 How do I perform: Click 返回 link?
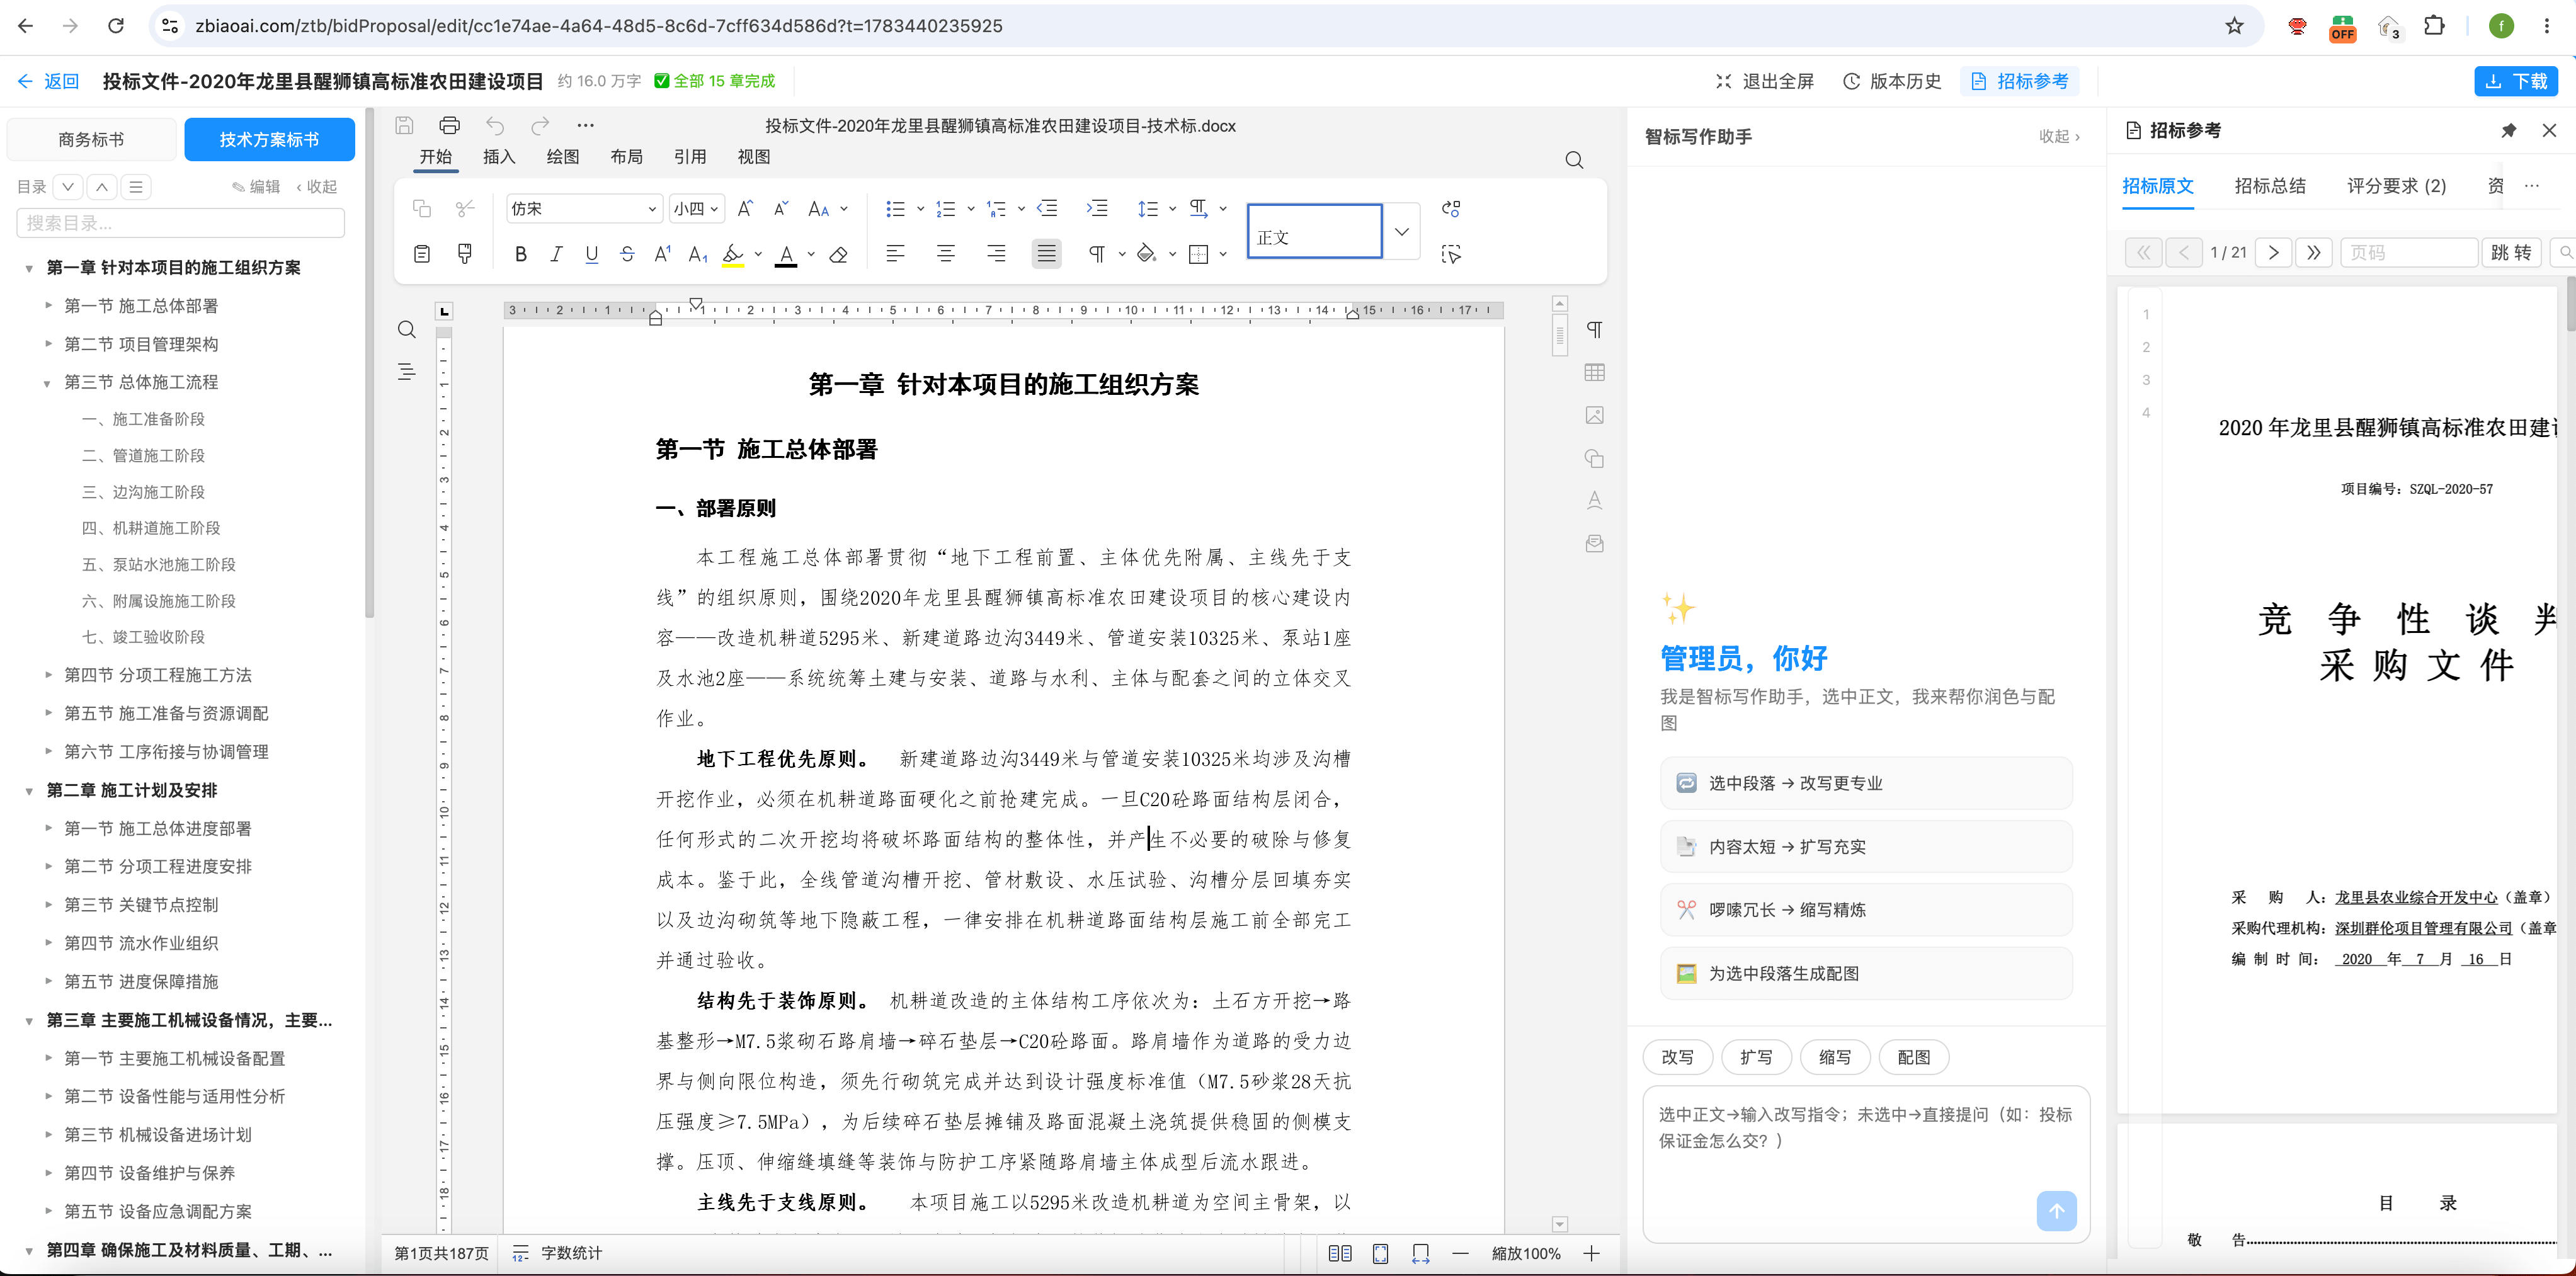pyautogui.click(x=48, y=81)
